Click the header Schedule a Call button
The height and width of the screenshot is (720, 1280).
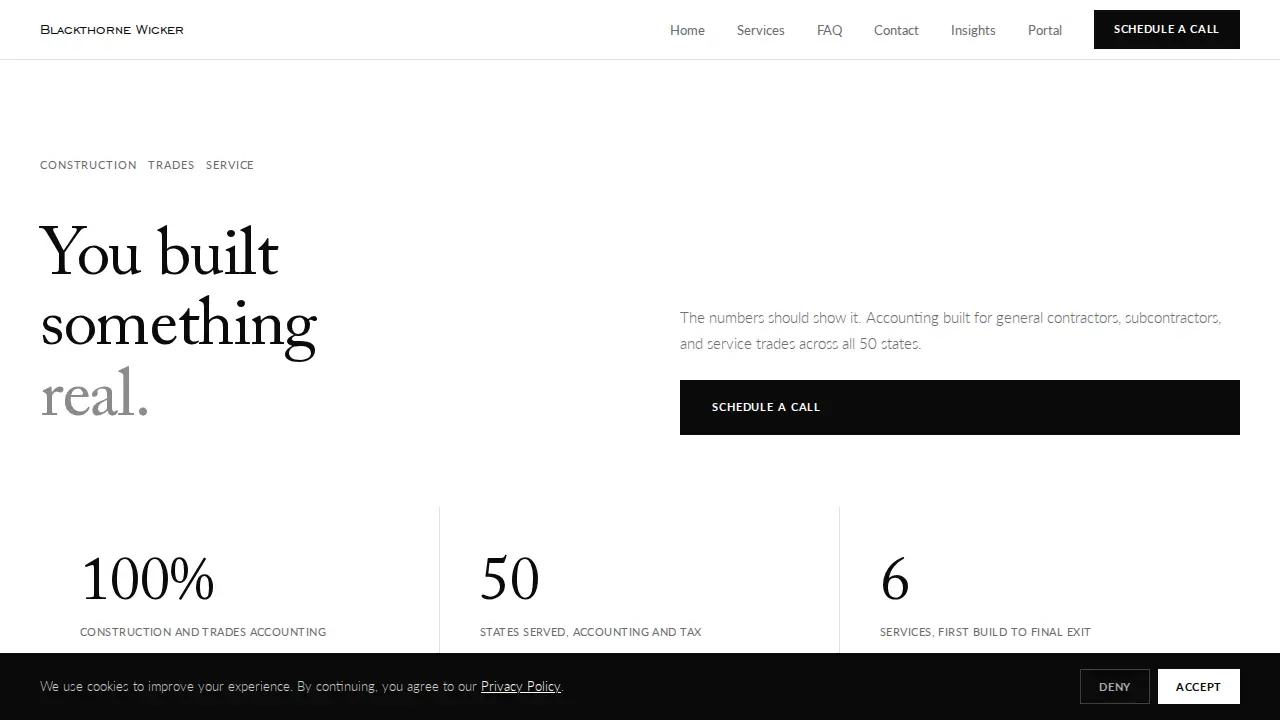click(1167, 29)
